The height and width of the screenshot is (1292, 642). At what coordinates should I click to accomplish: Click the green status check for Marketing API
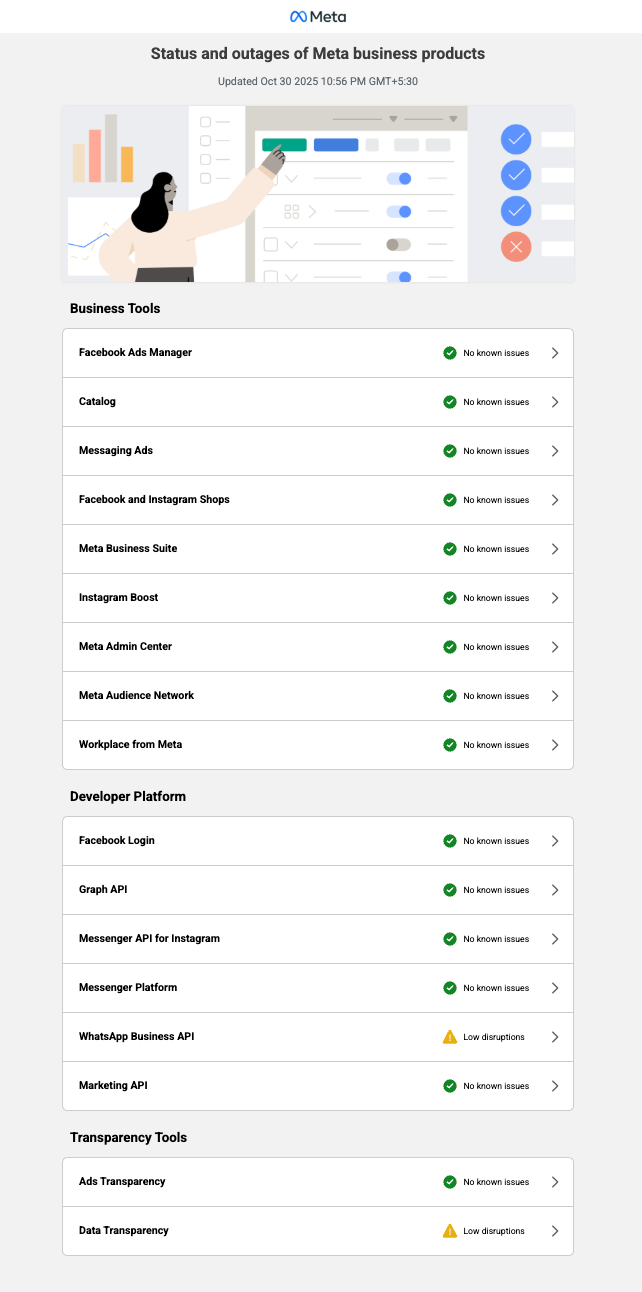(x=450, y=1086)
